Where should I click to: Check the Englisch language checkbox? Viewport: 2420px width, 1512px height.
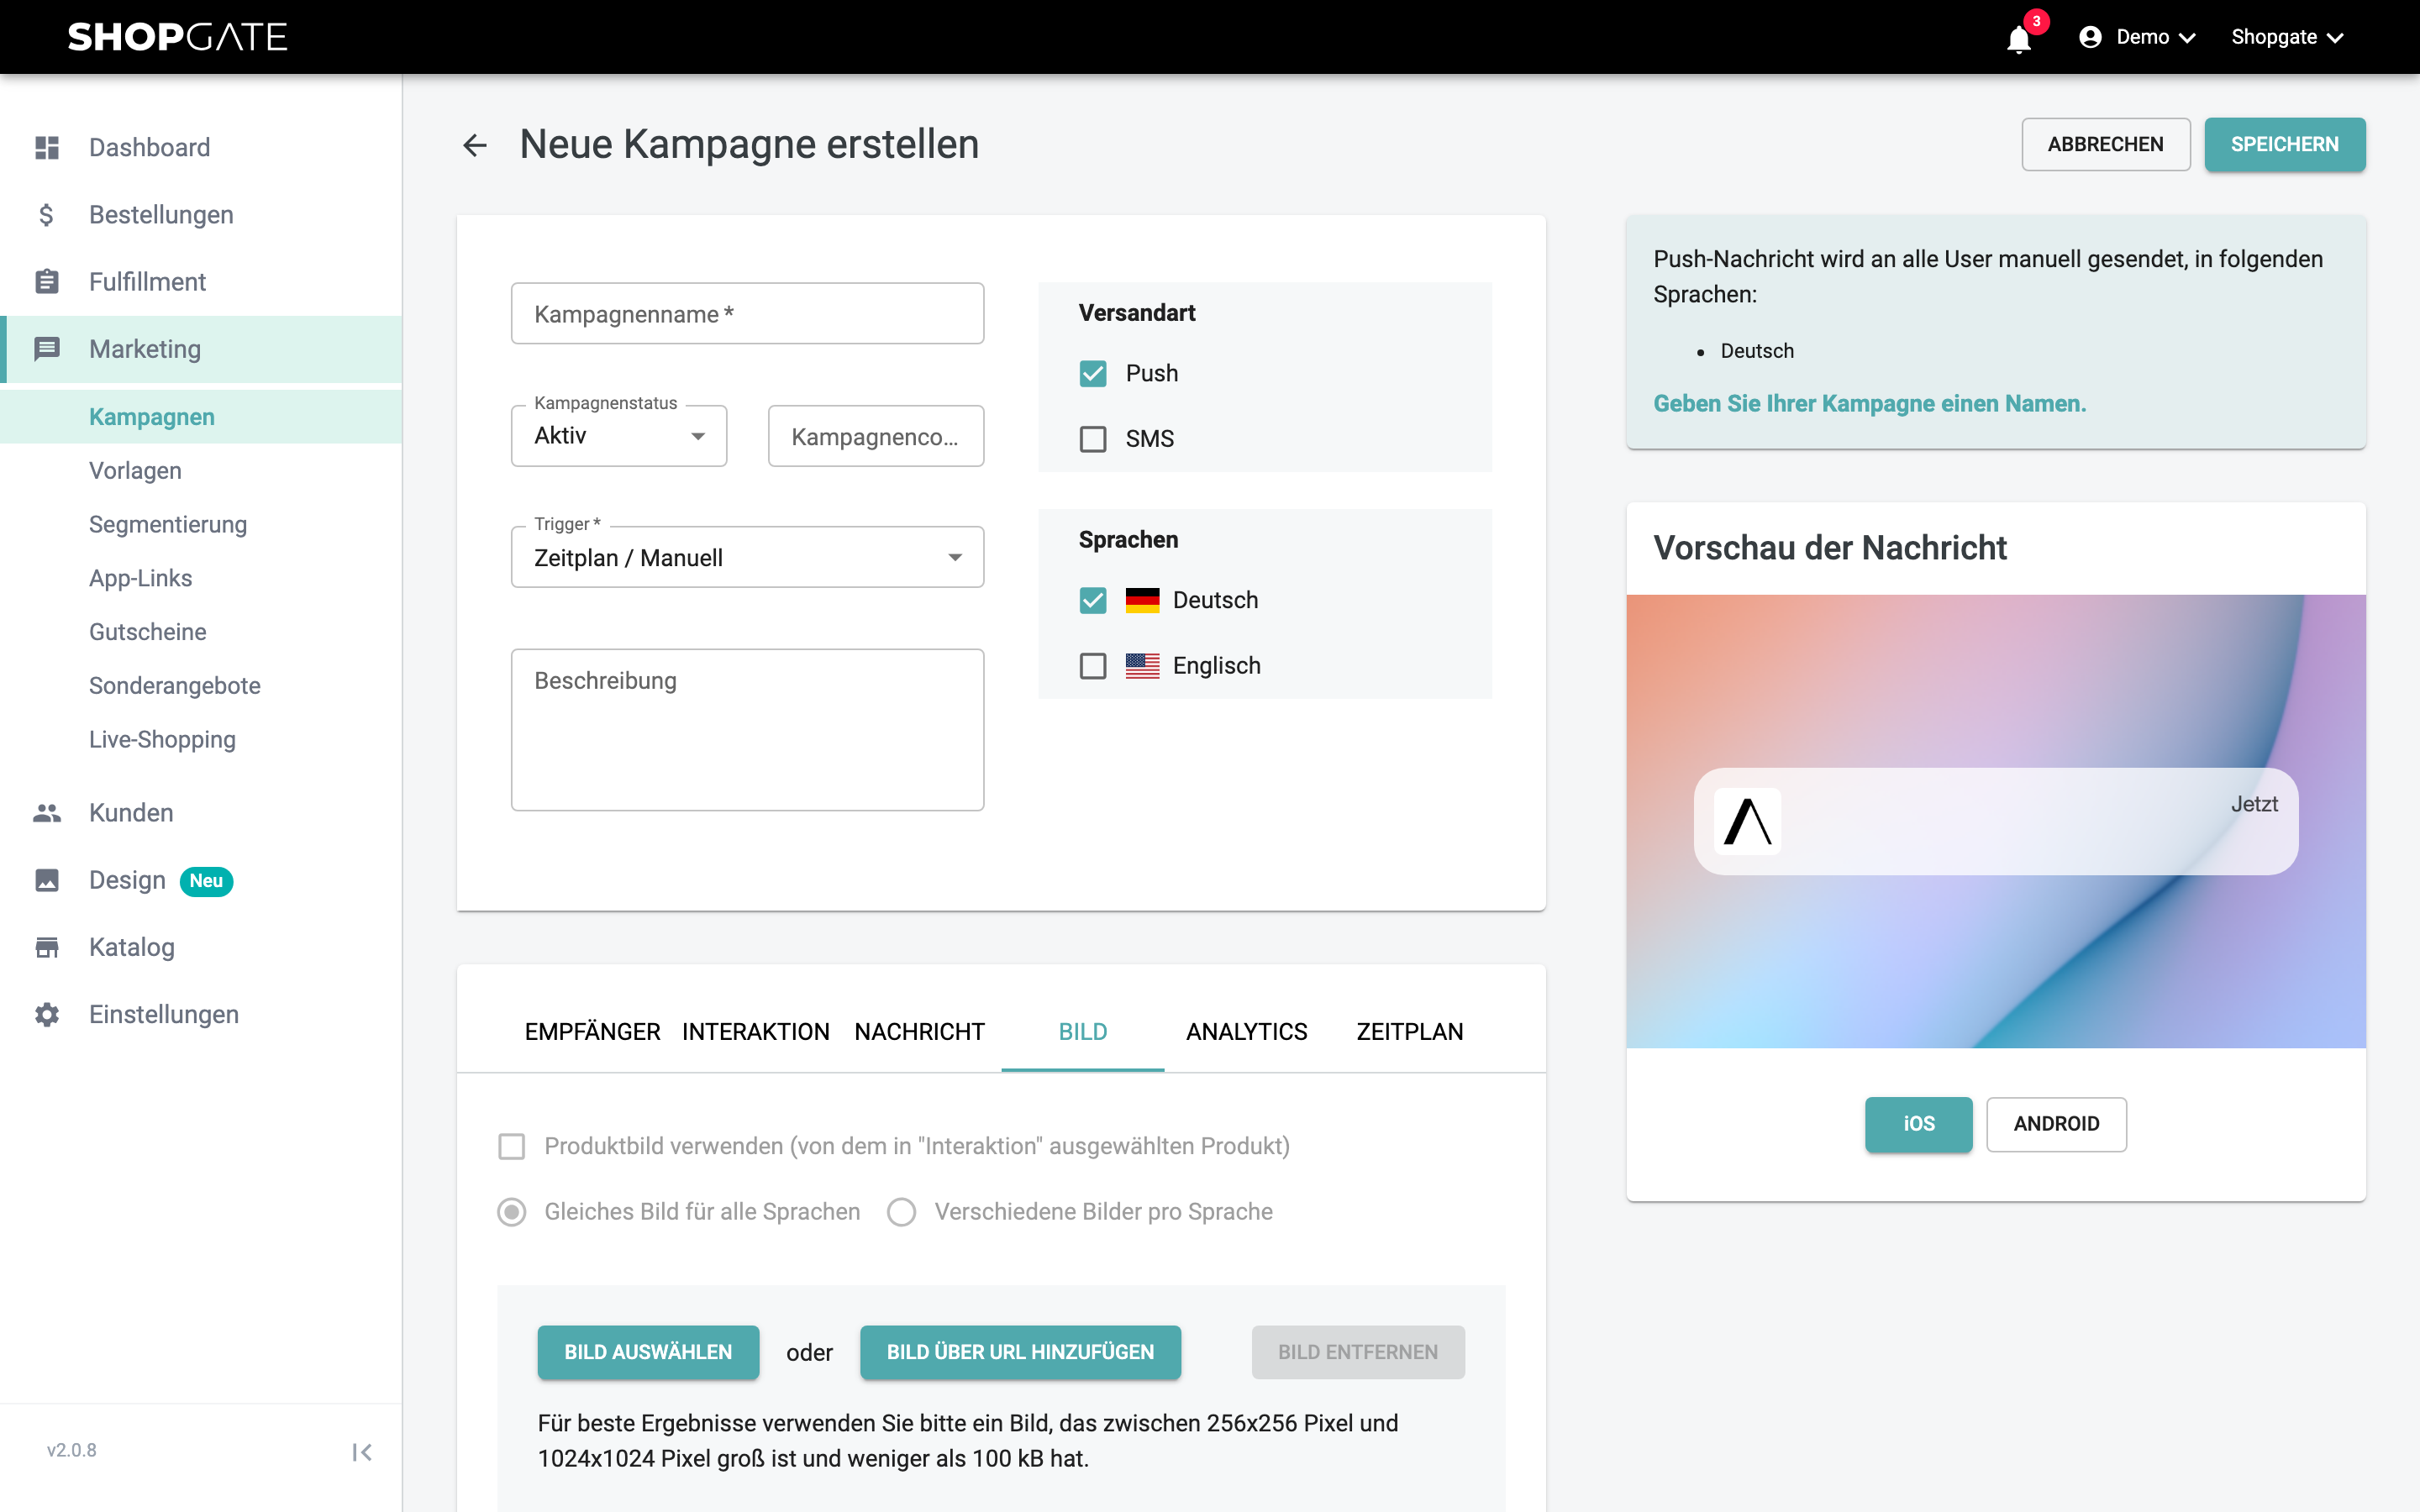[1093, 666]
